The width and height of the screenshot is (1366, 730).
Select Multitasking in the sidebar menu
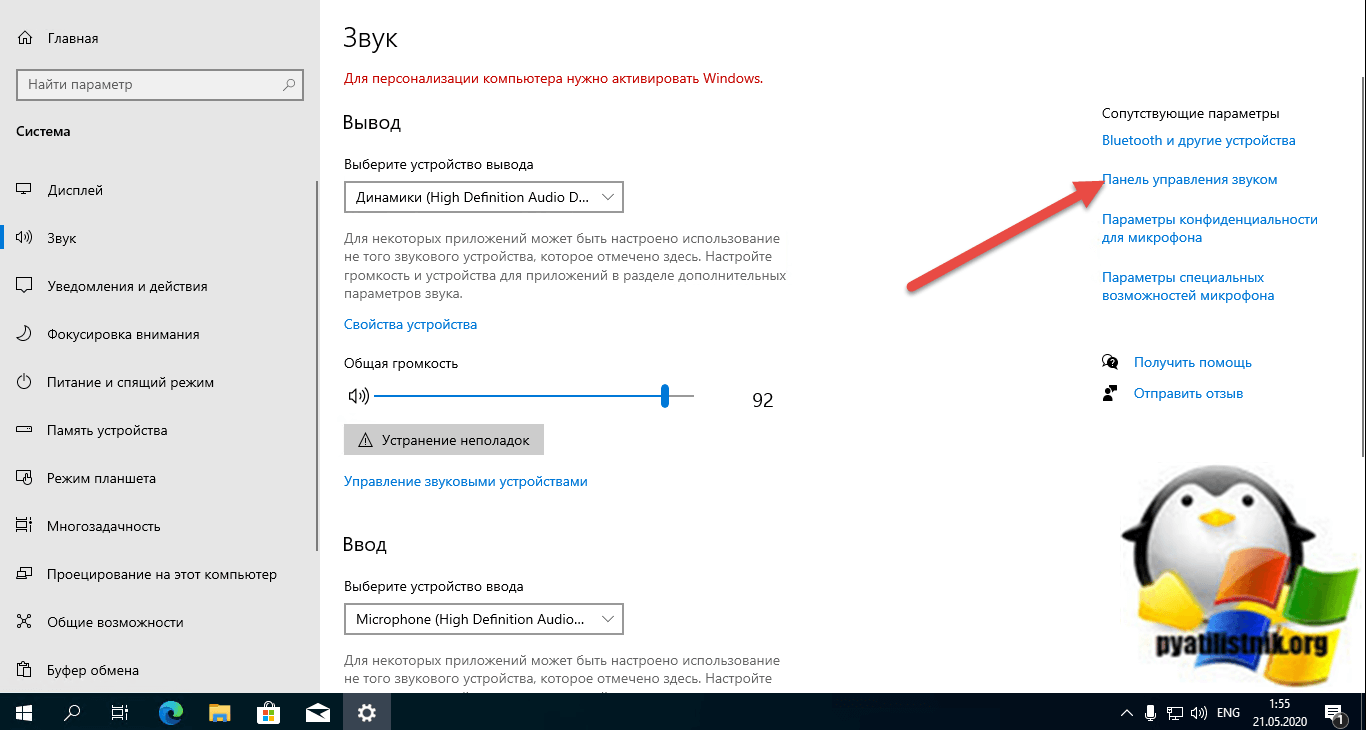point(103,526)
